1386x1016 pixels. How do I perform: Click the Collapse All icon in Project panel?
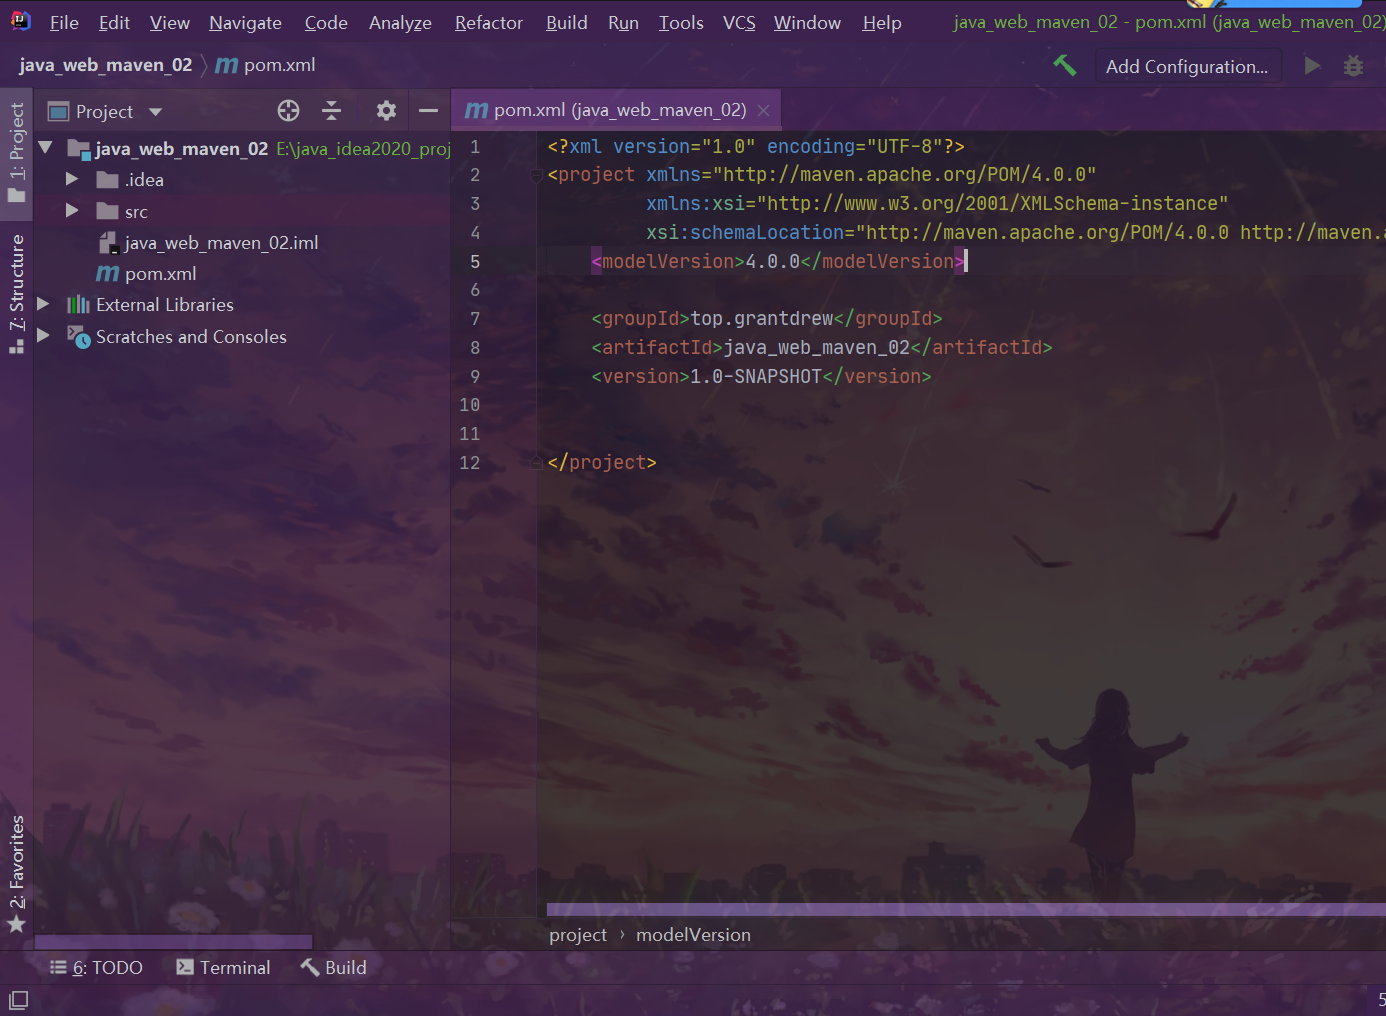(332, 111)
